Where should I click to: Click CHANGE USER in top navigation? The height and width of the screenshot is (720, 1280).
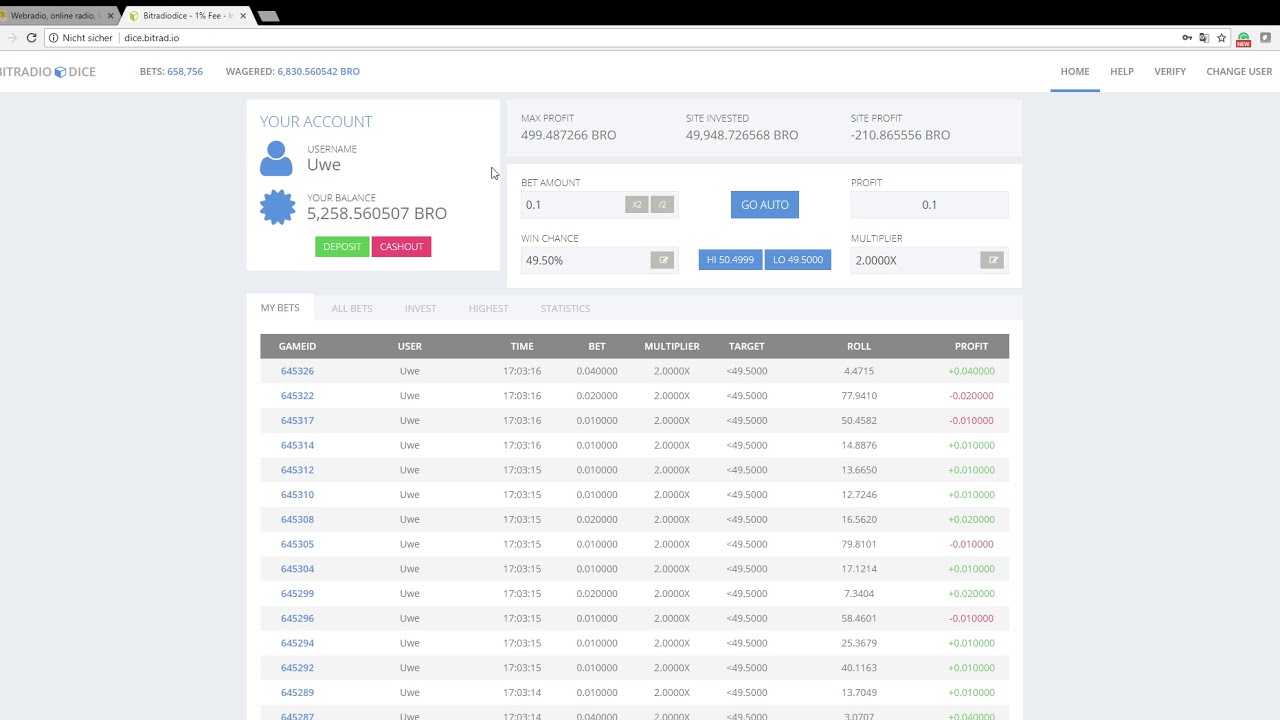[x=1239, y=72]
